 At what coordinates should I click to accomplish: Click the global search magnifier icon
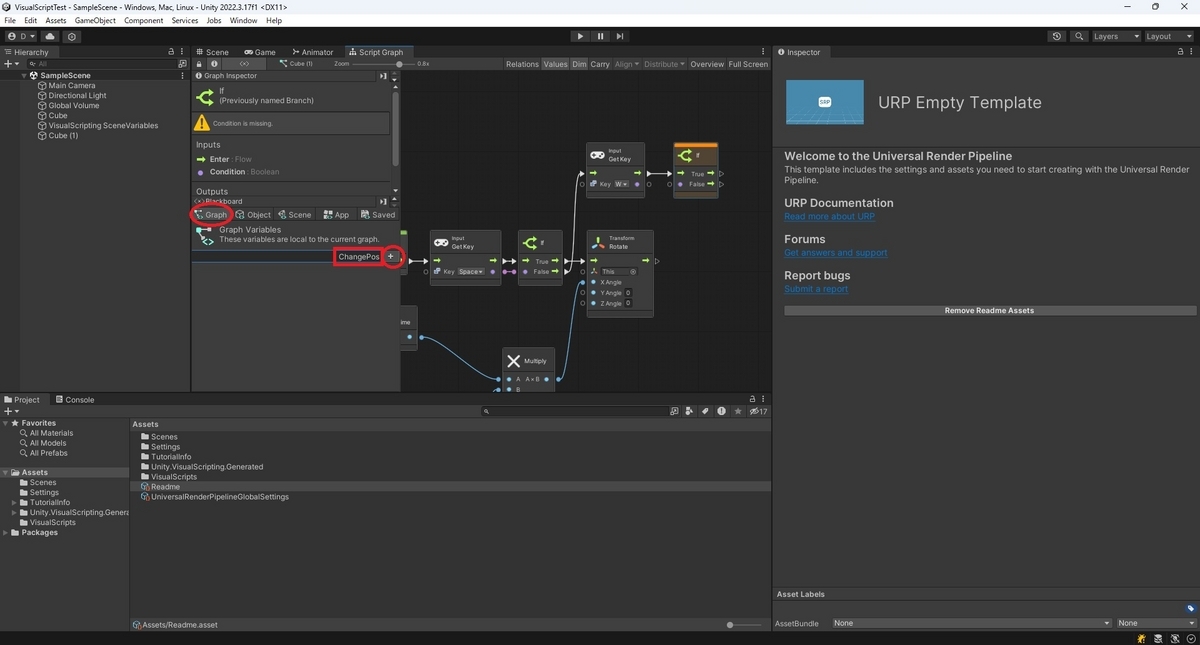click(x=1079, y=36)
